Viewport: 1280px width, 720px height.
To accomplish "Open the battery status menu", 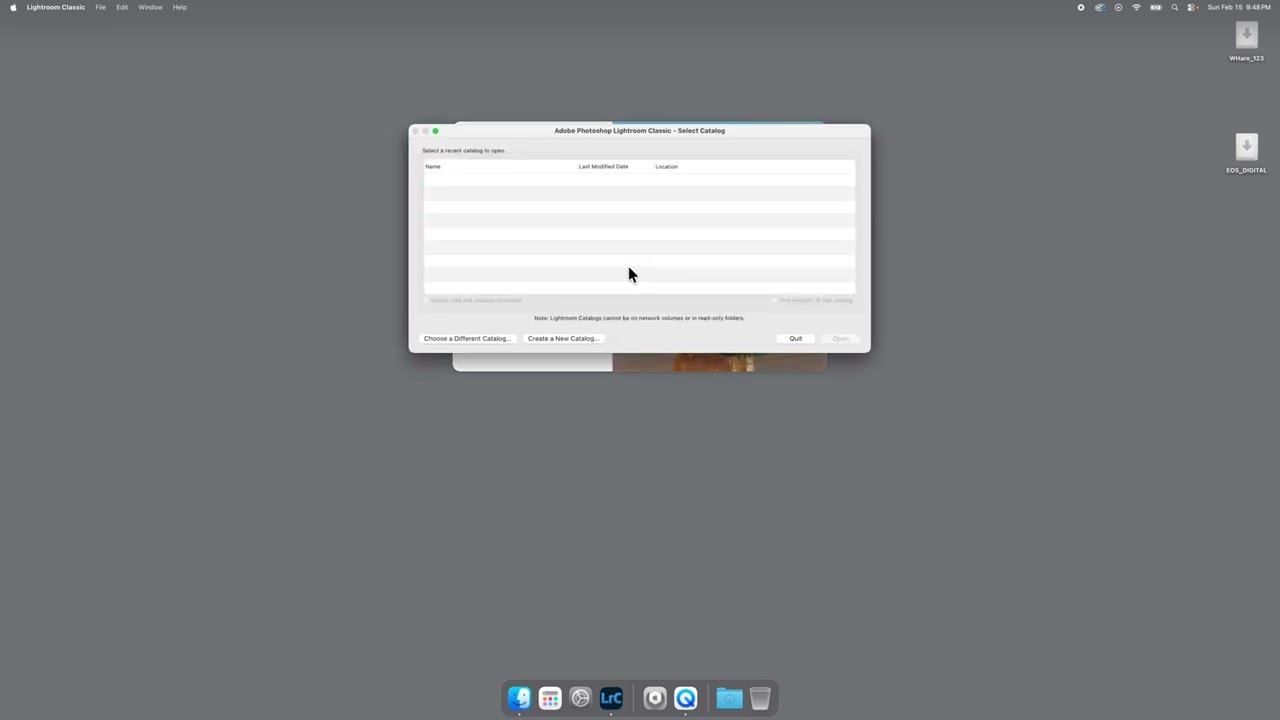I will click(1156, 7).
